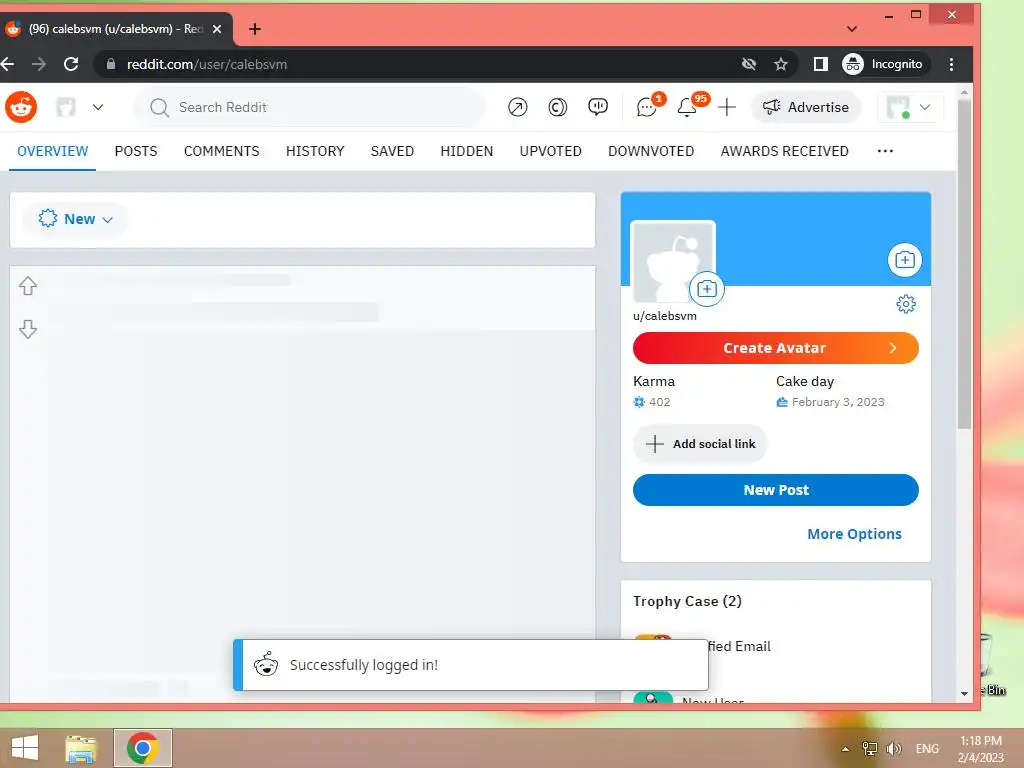Open a new tab with the plus button
Viewport: 1024px width, 768px height.
point(255,29)
